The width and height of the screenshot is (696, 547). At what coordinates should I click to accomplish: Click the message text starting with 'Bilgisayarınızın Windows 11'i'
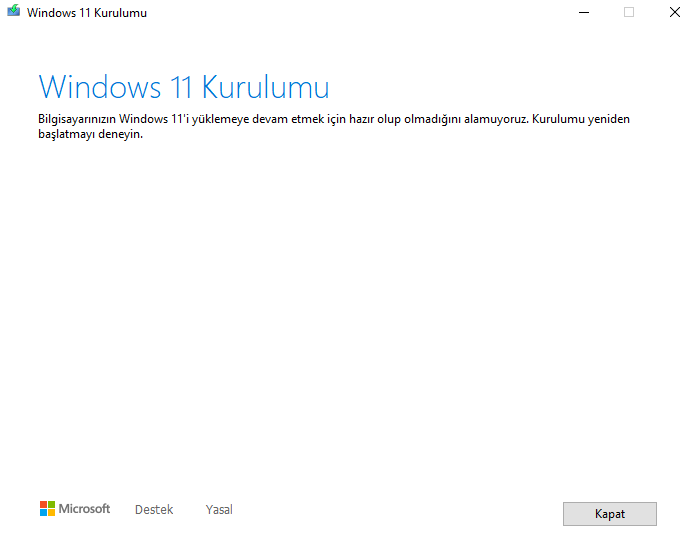(x=334, y=127)
